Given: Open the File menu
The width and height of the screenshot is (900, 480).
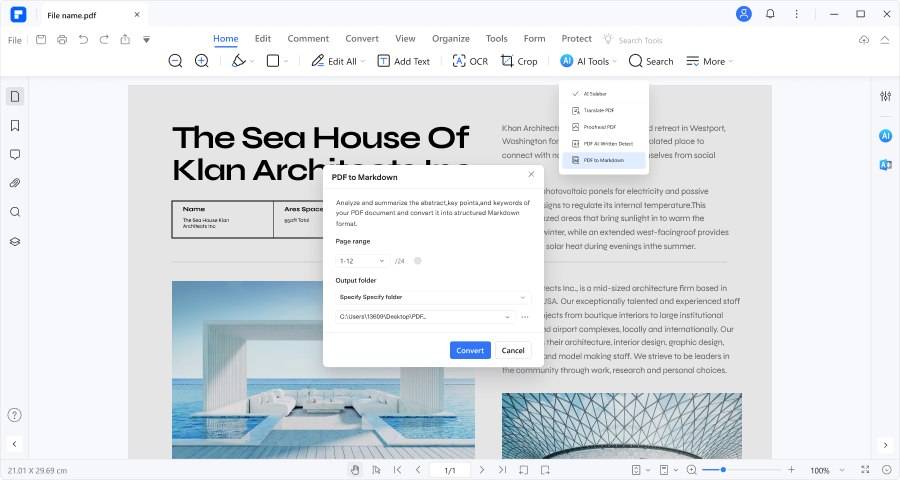Looking at the screenshot, I should coord(15,40).
